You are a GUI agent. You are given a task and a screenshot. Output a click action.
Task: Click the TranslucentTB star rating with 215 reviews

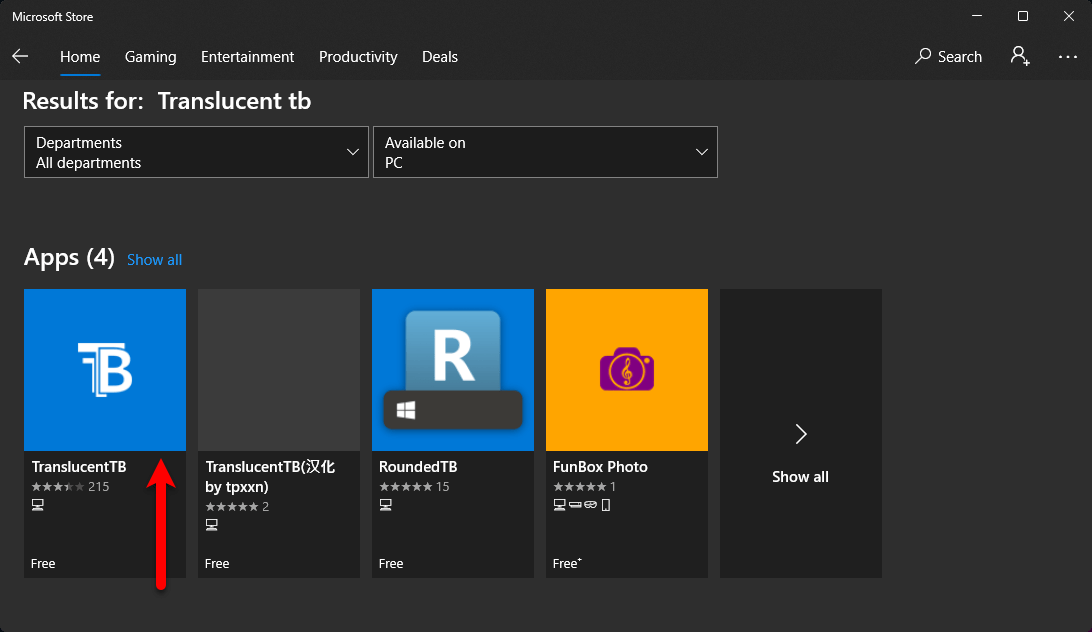pyautogui.click(x=70, y=486)
